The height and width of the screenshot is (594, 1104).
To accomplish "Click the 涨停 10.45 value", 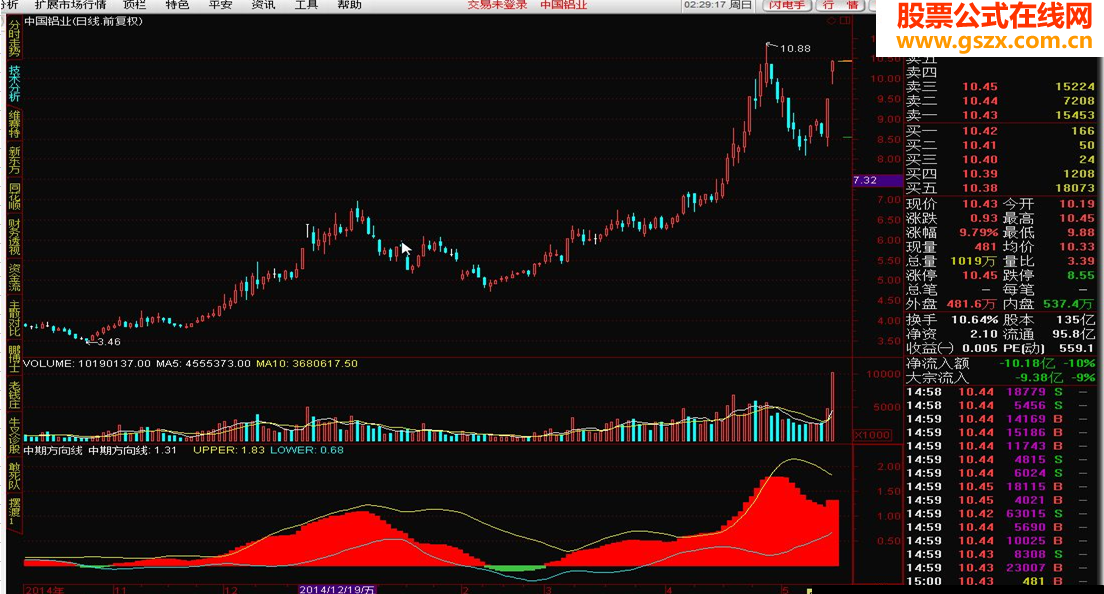I will (979, 275).
